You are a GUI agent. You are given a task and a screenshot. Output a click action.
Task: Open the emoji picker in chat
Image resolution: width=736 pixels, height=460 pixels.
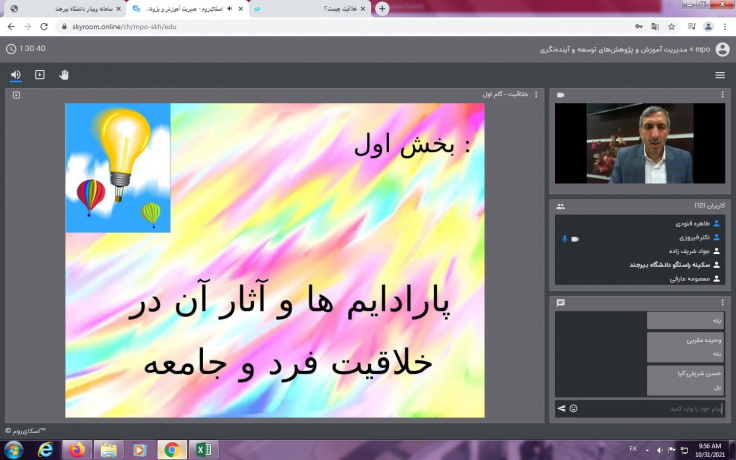point(573,408)
